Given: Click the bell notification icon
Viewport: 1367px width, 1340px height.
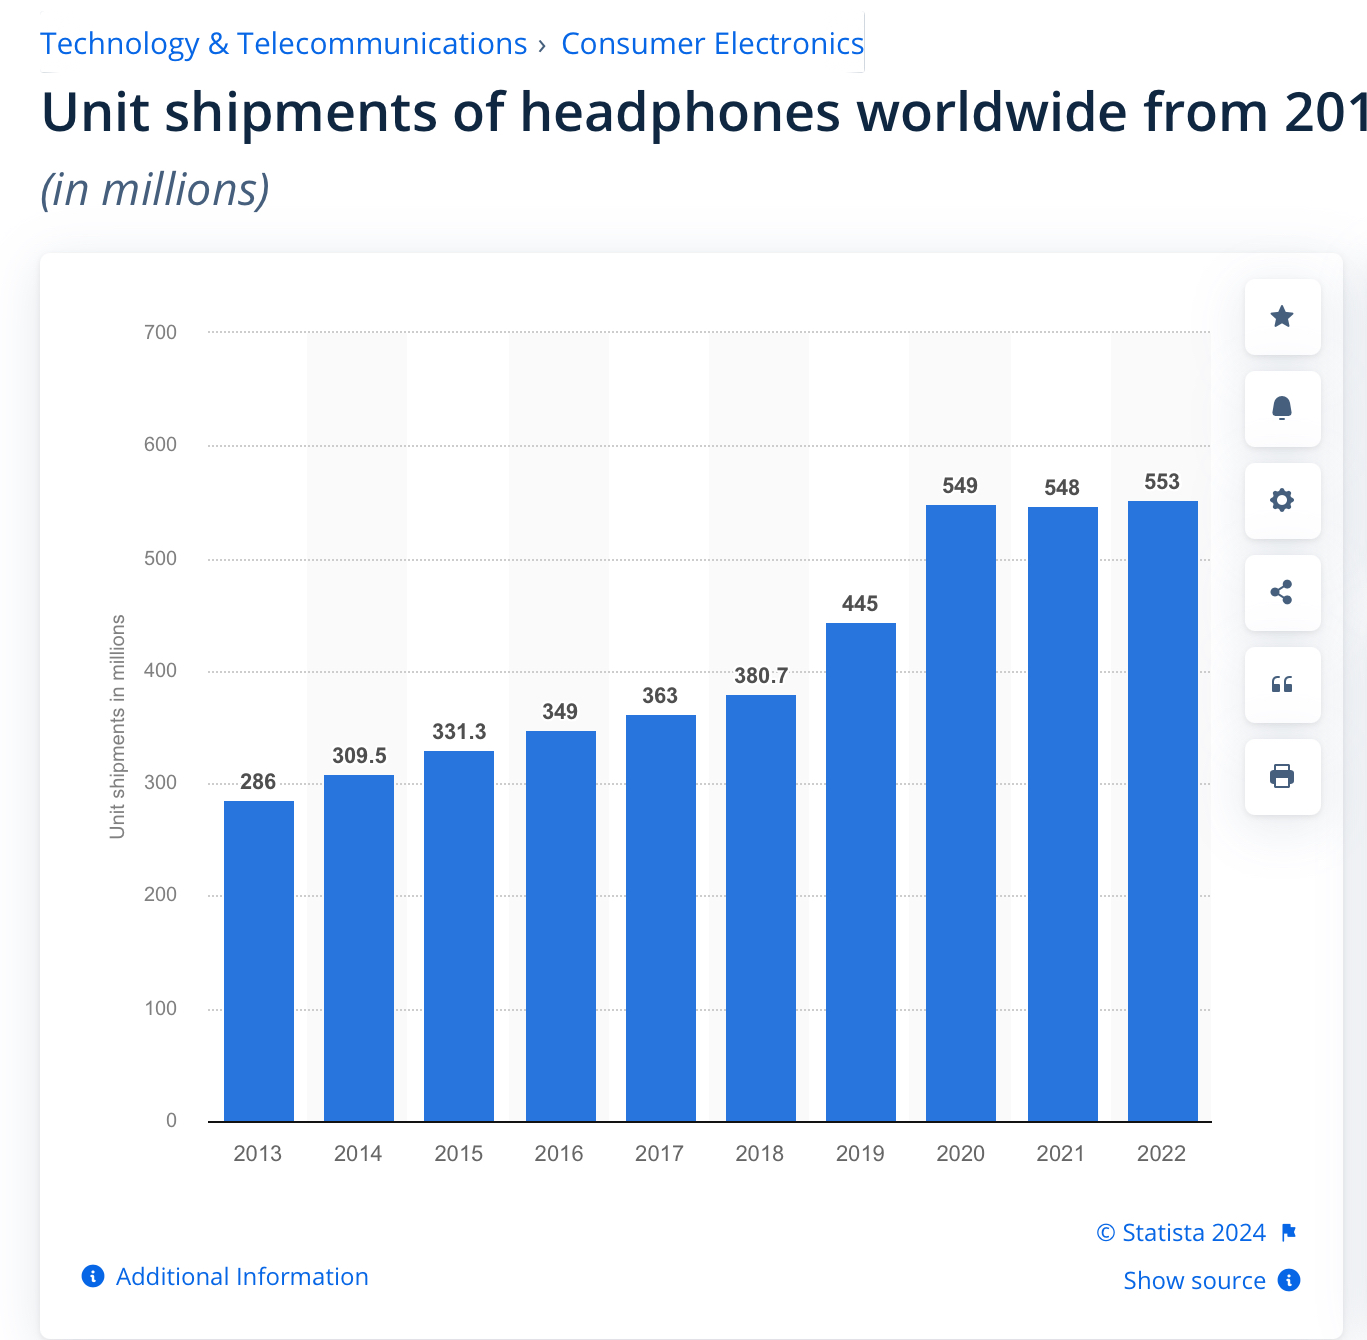Looking at the screenshot, I should click(x=1282, y=409).
